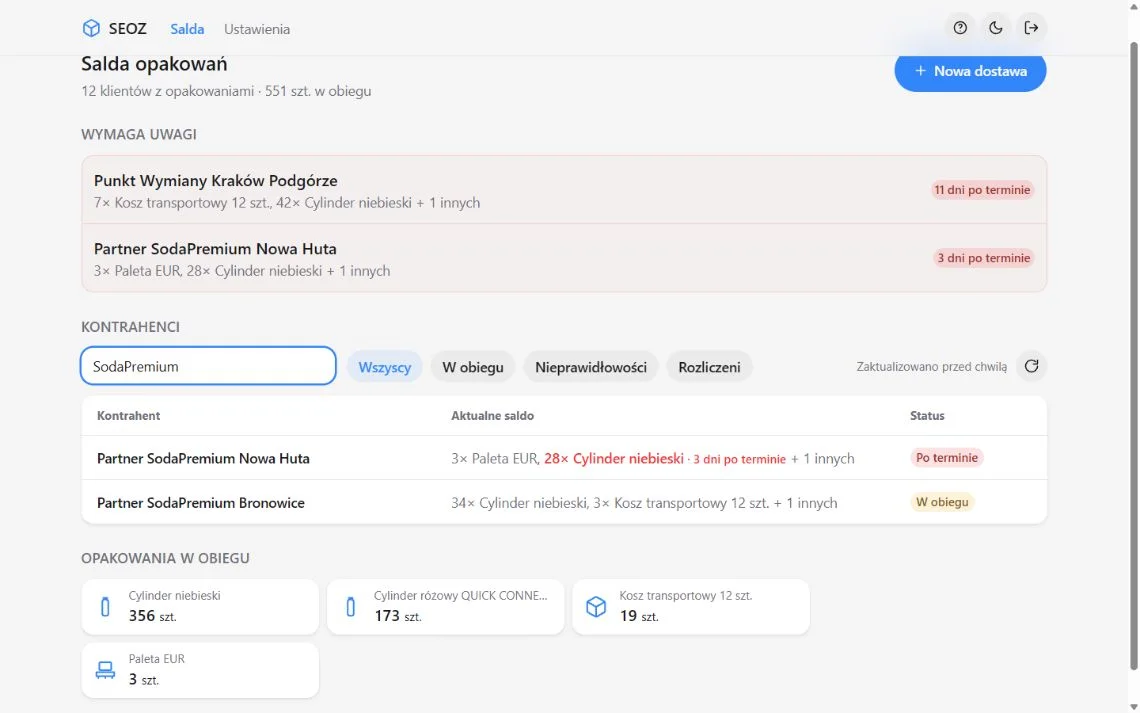
Task: Click the 11 dni po terminie badge
Action: tap(982, 190)
